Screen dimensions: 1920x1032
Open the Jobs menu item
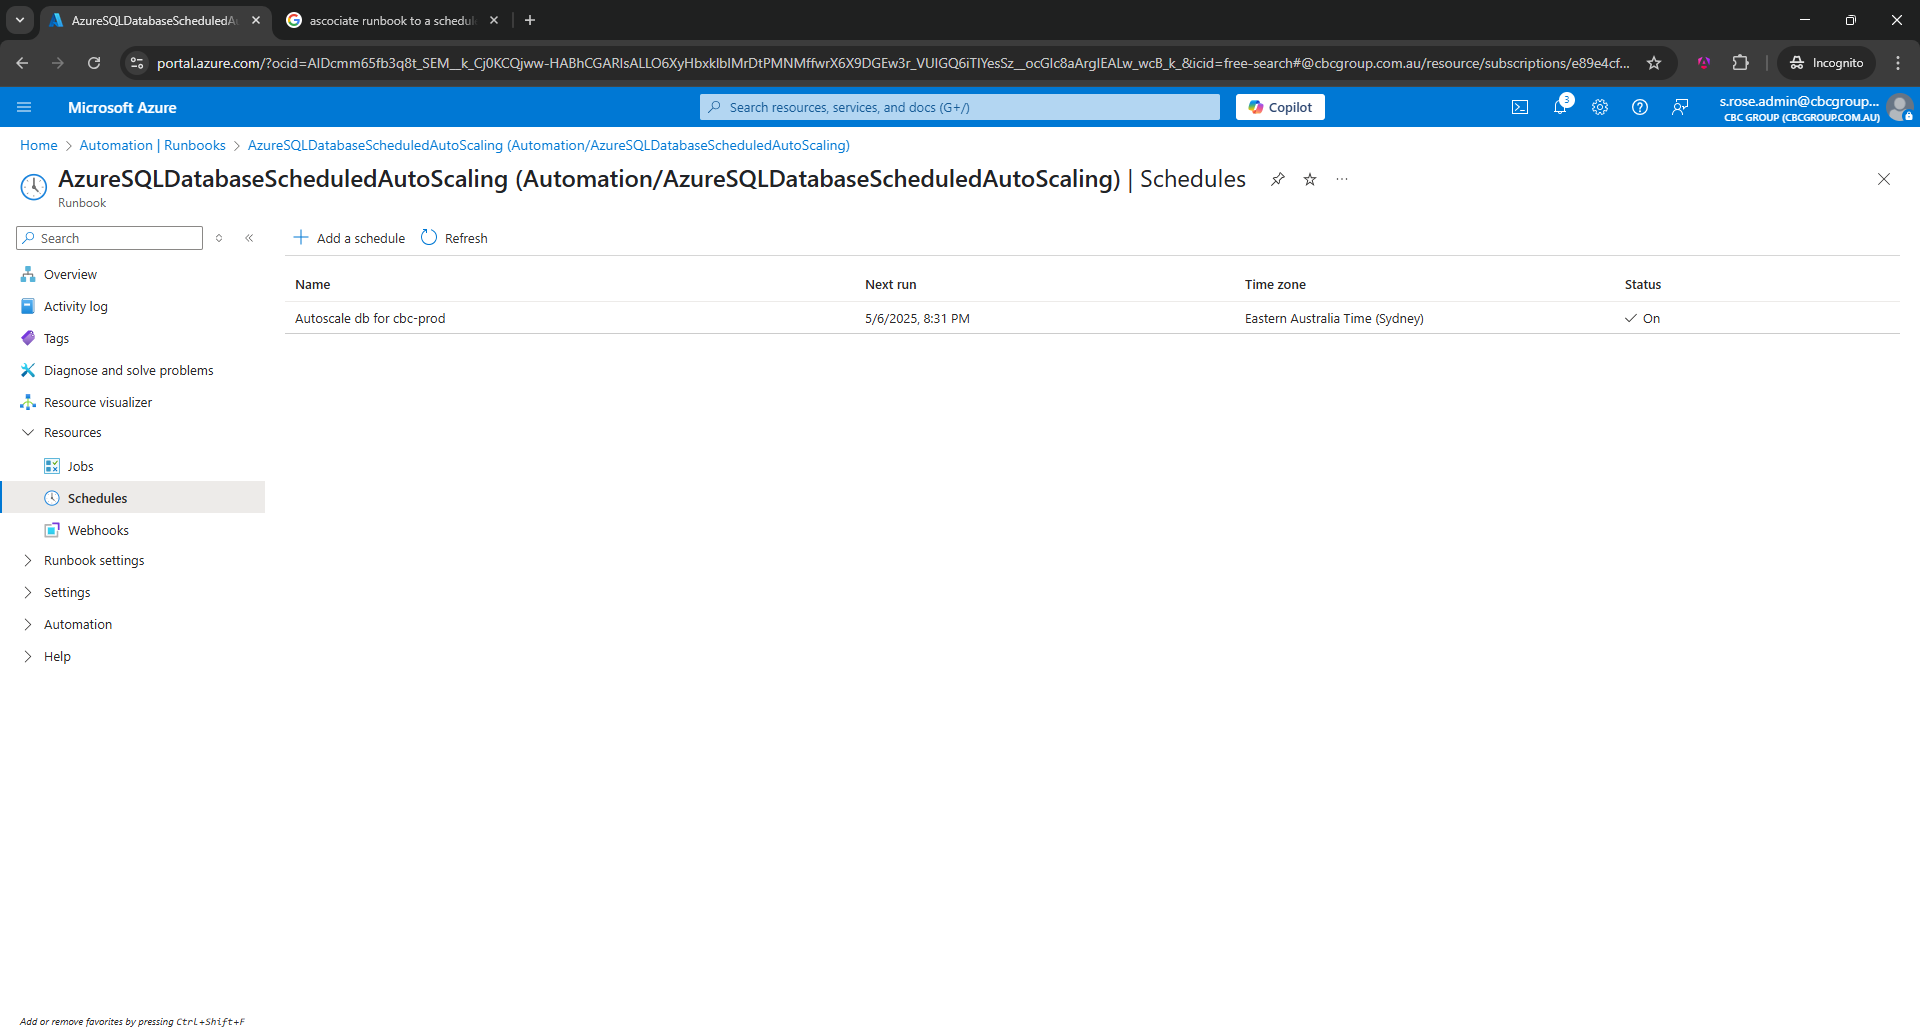(x=80, y=466)
